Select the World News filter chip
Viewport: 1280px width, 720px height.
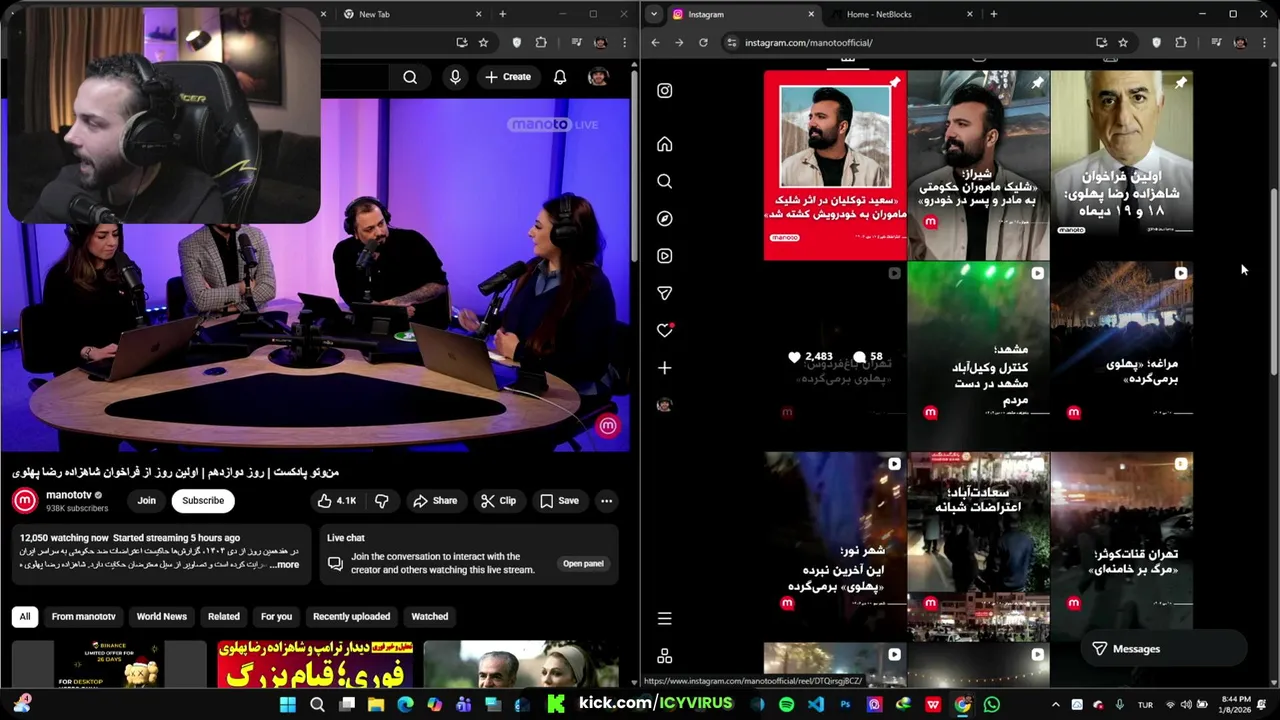click(162, 617)
